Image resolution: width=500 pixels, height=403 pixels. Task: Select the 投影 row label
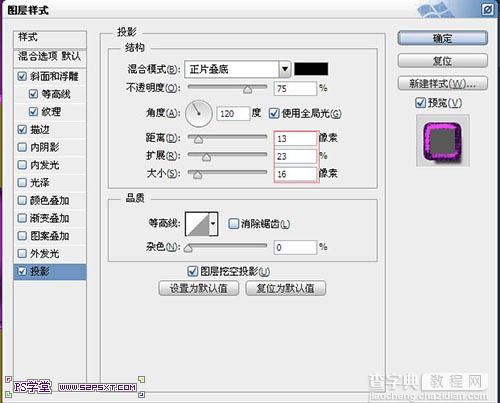click(x=40, y=271)
